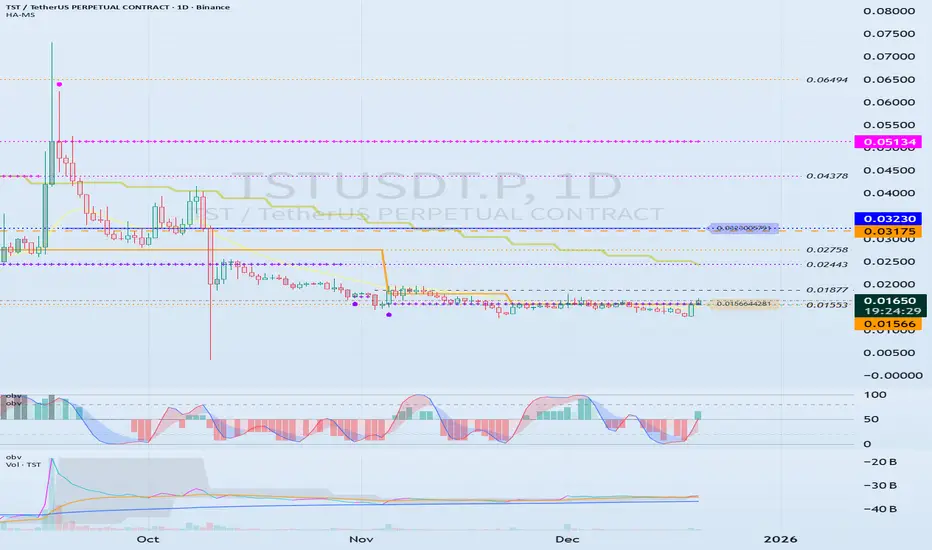Click the Dec date on time axis
932x550 pixels.
(x=567, y=539)
